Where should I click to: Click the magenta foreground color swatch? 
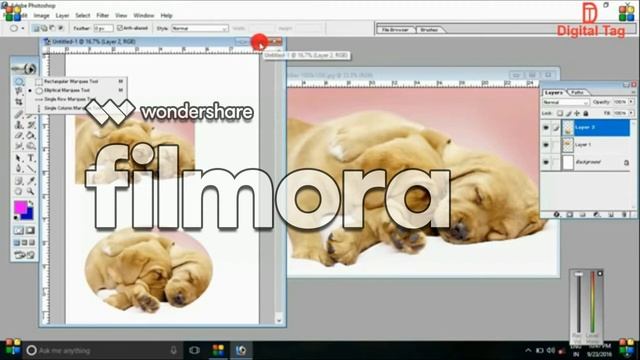(x=20, y=207)
